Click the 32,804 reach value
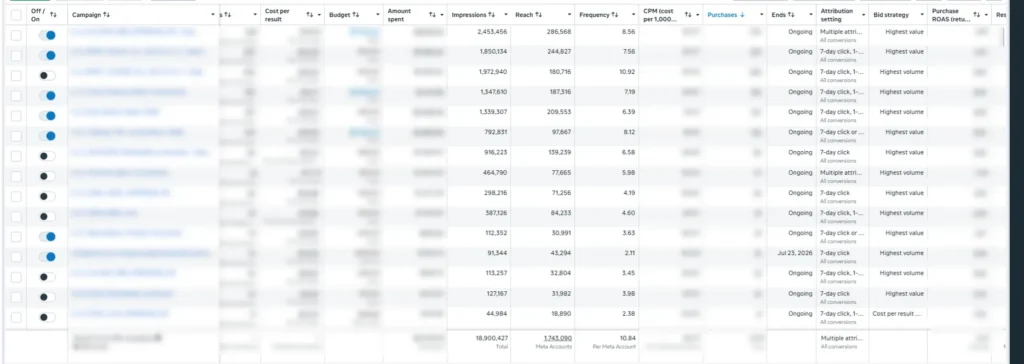1024x364 pixels. pyautogui.click(x=560, y=273)
